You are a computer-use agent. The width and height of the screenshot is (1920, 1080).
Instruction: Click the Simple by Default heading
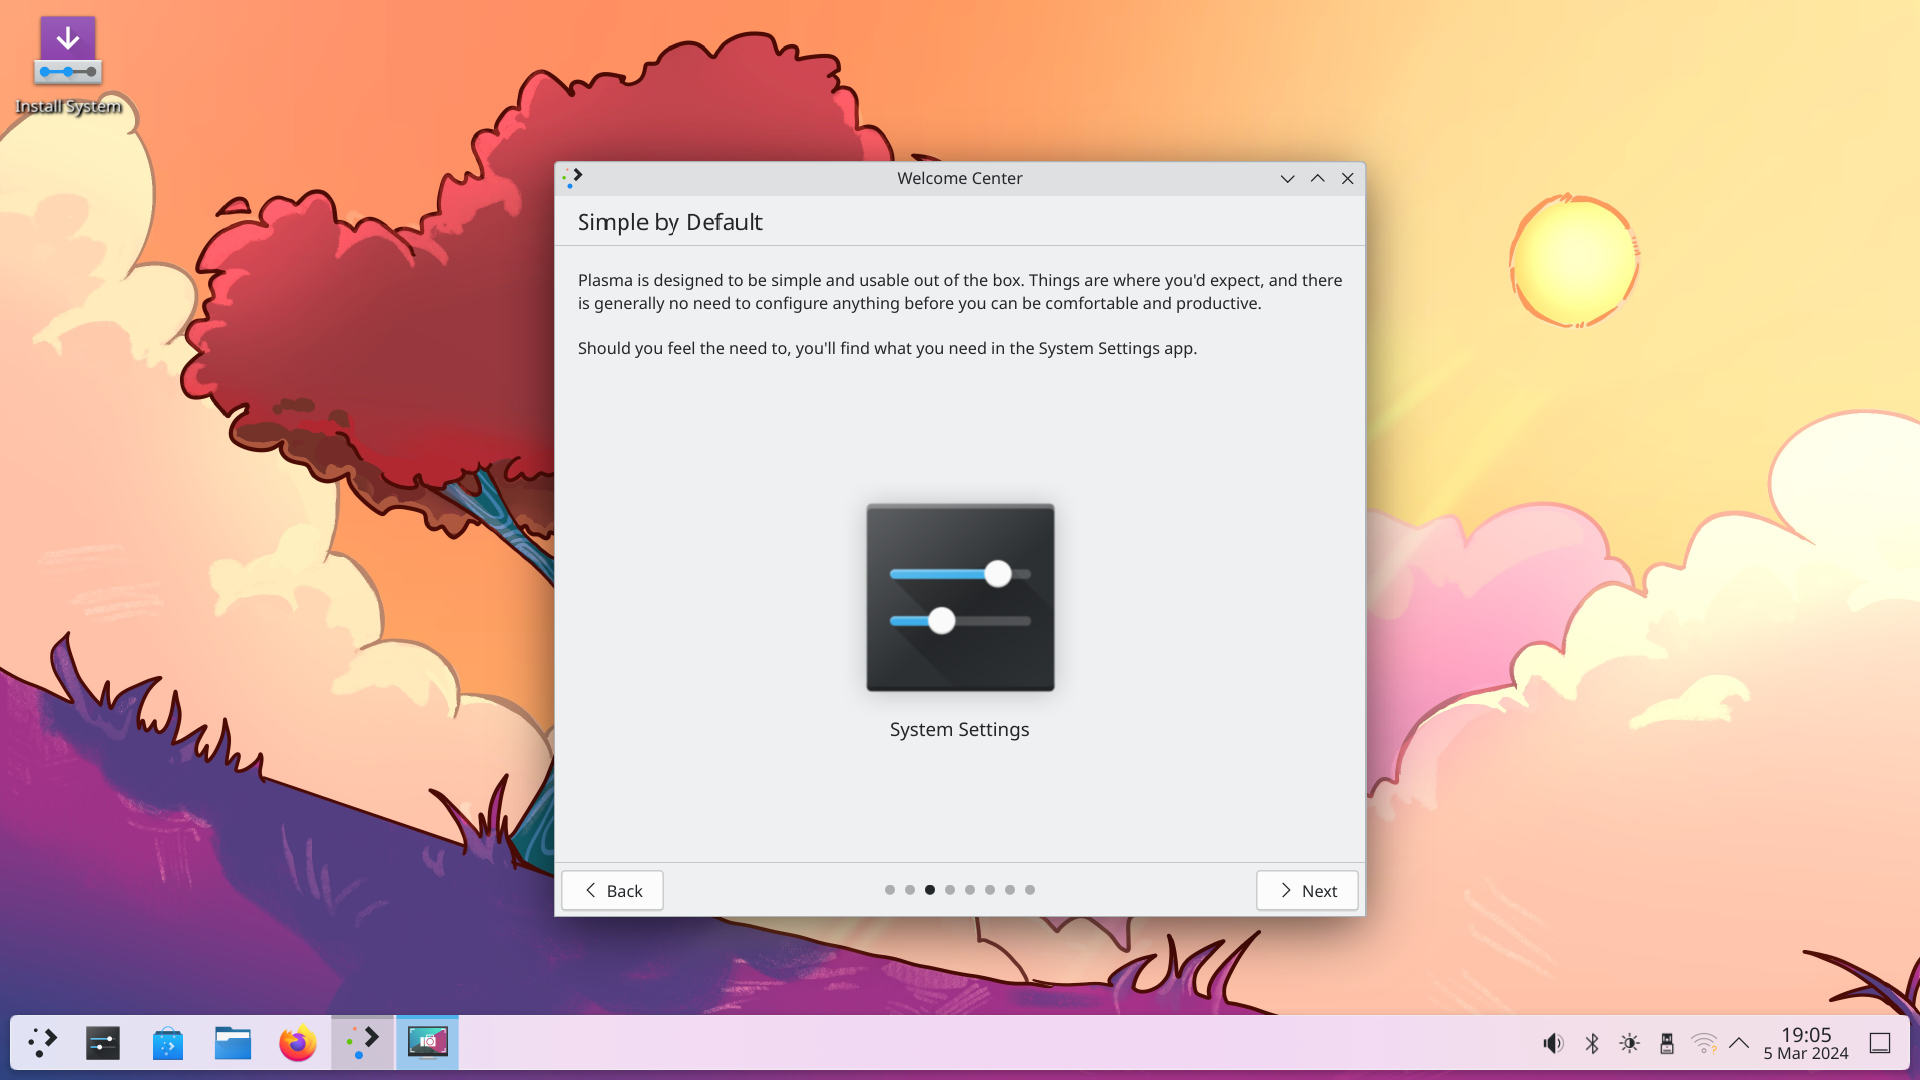(x=670, y=222)
